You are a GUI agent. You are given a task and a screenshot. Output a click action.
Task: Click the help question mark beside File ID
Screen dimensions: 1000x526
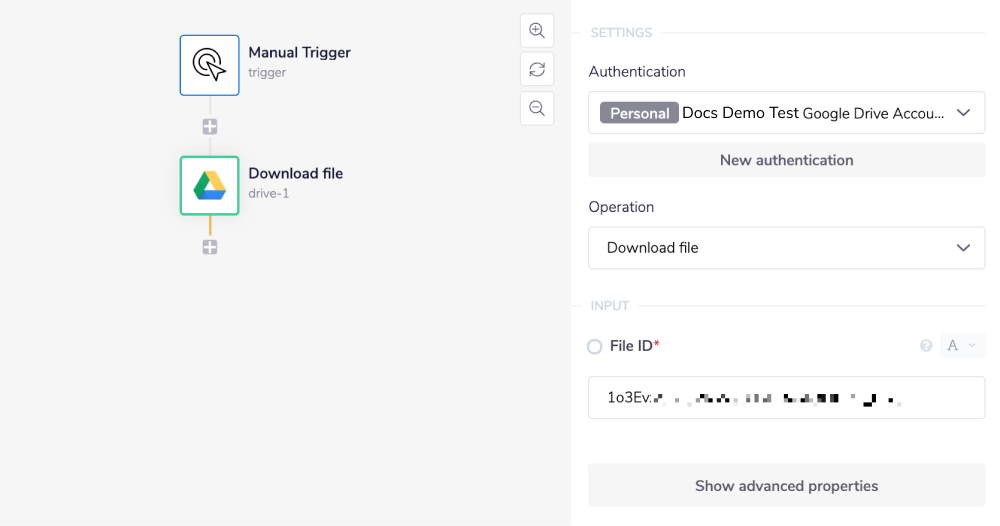926,346
